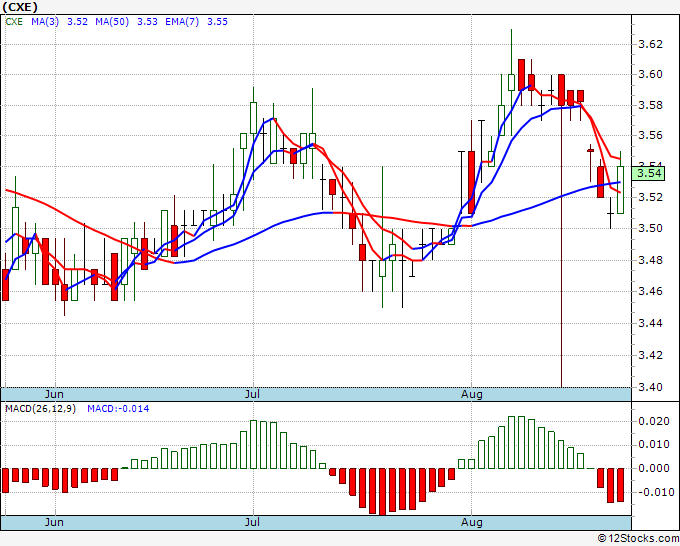Click the last red MACD histogram bar

click(621, 485)
